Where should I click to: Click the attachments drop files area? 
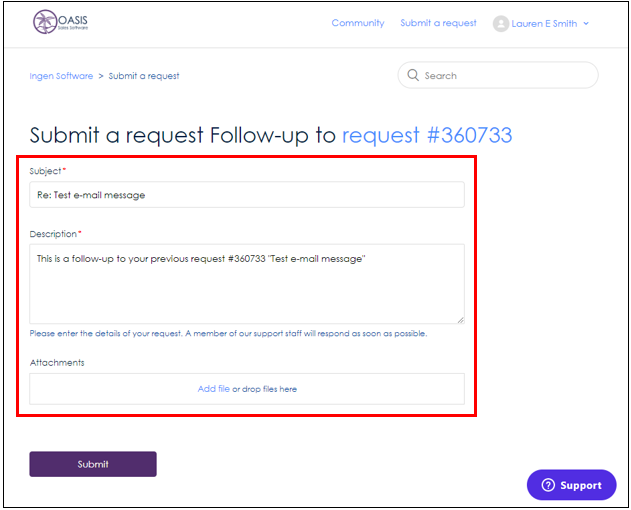click(x=247, y=389)
